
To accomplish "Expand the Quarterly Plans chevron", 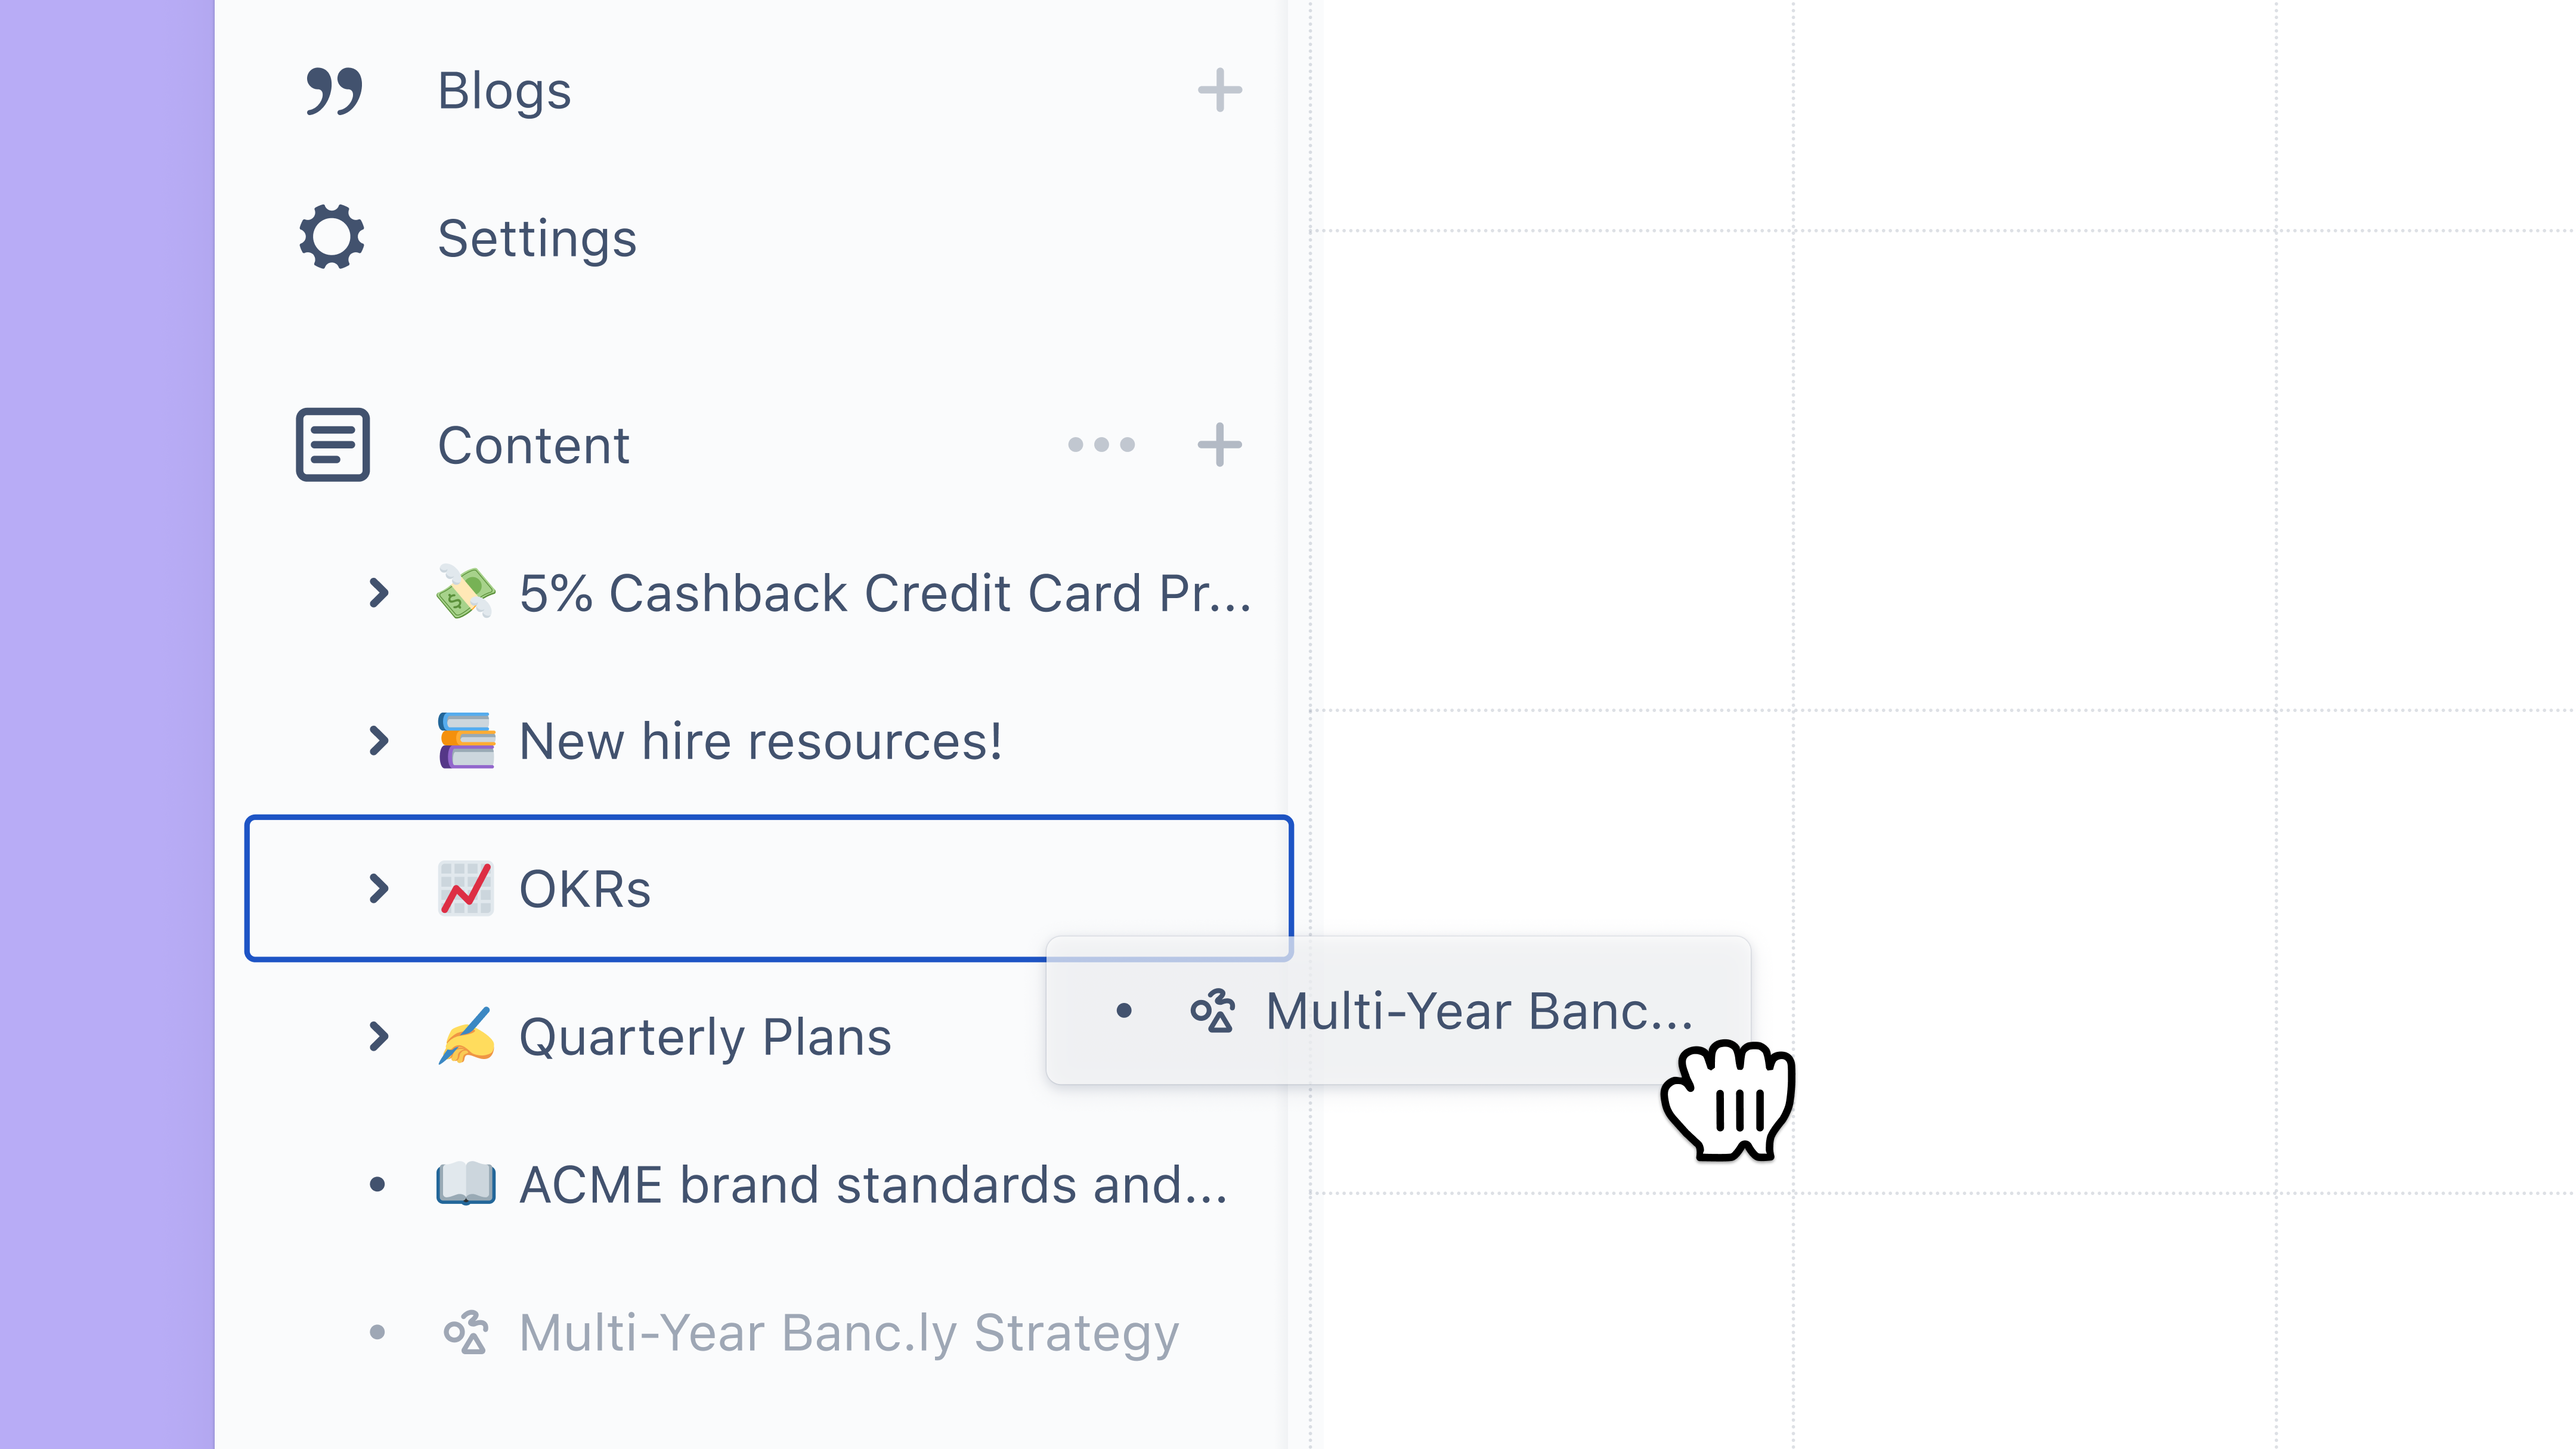I will [x=379, y=1036].
